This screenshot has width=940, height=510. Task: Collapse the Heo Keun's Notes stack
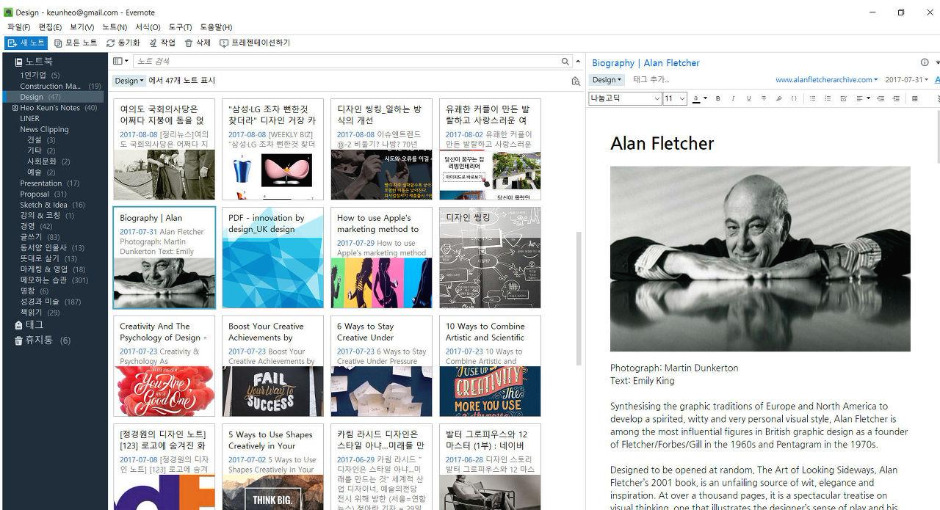tap(15, 108)
